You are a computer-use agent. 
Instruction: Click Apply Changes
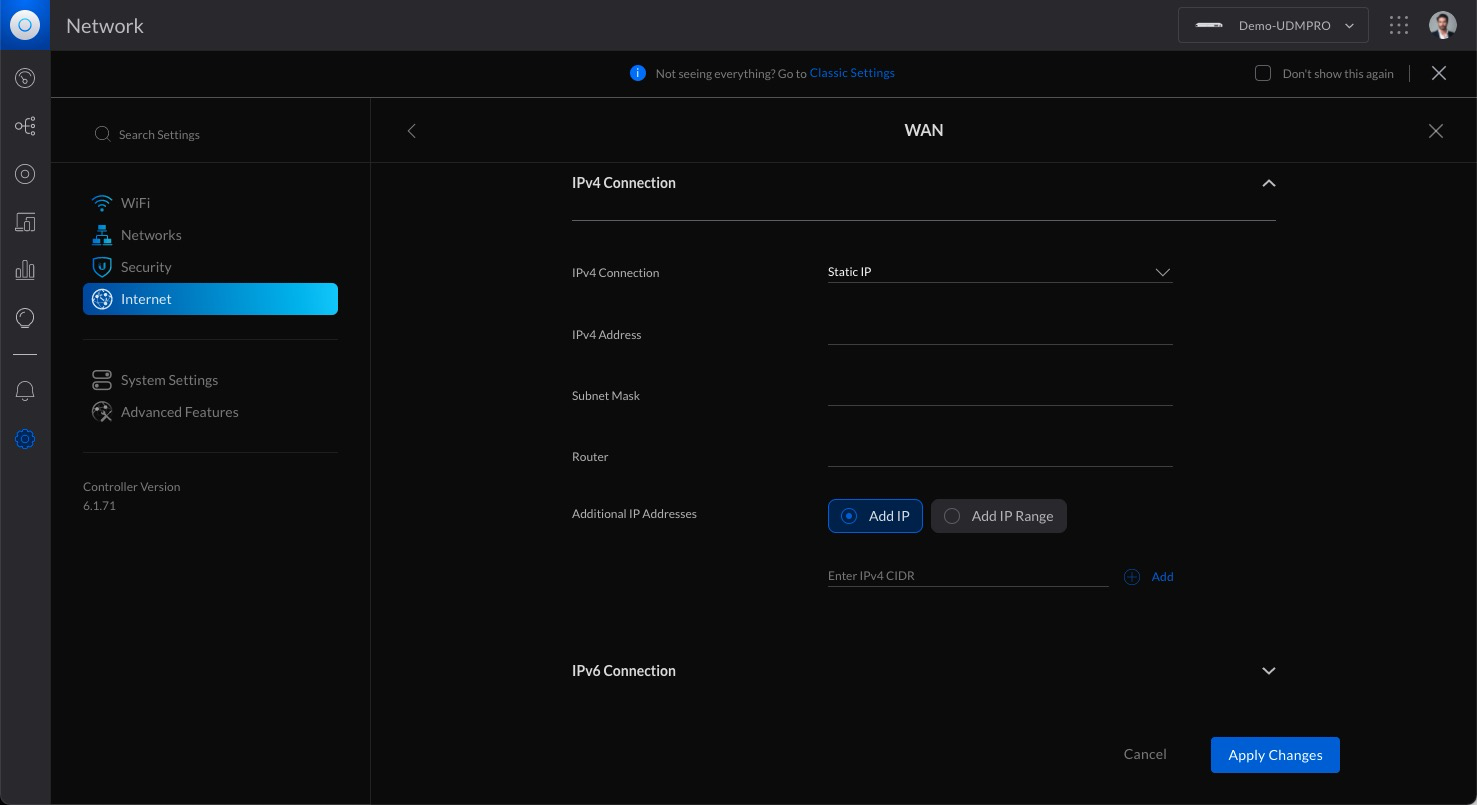click(x=1275, y=755)
